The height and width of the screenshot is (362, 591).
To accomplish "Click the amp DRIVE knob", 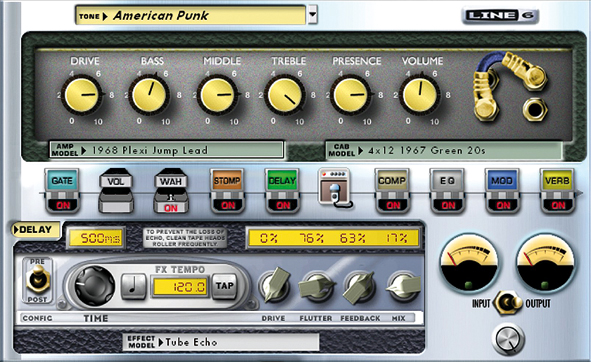I will [82, 94].
